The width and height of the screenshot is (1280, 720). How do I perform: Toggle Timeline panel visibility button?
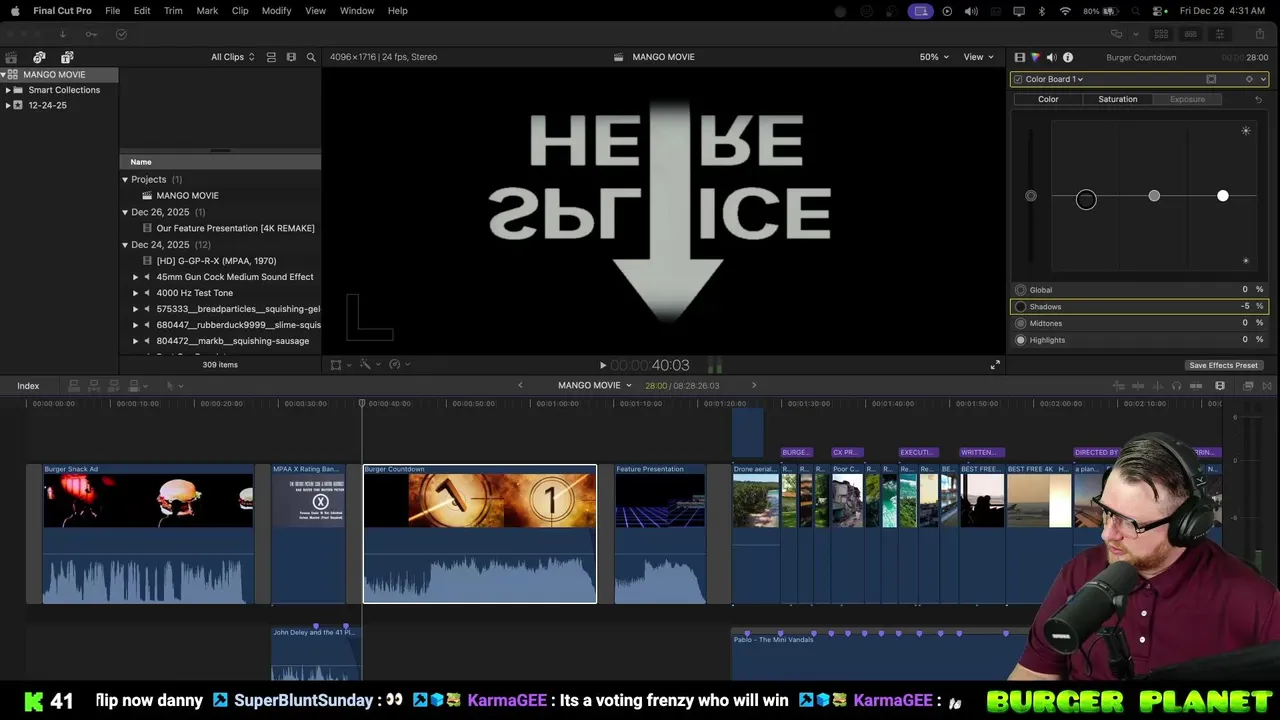click(x=1190, y=34)
